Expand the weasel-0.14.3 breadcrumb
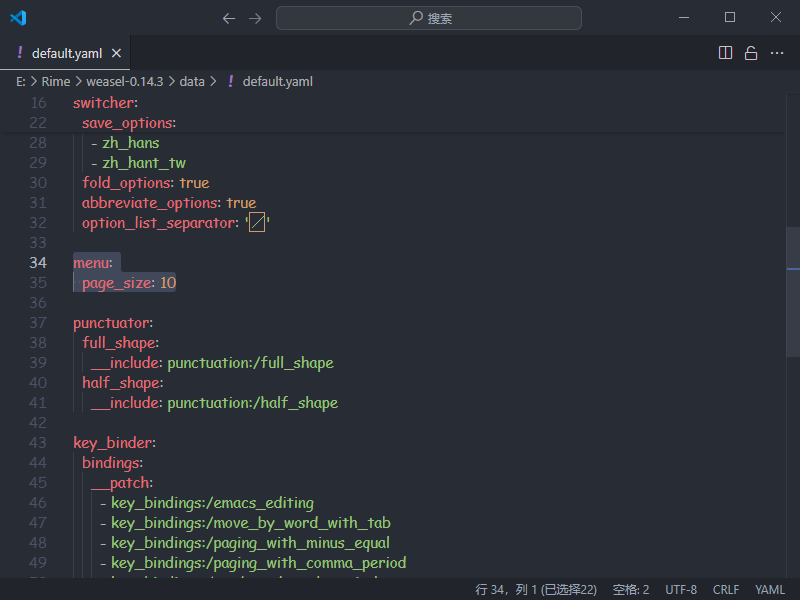 point(125,82)
